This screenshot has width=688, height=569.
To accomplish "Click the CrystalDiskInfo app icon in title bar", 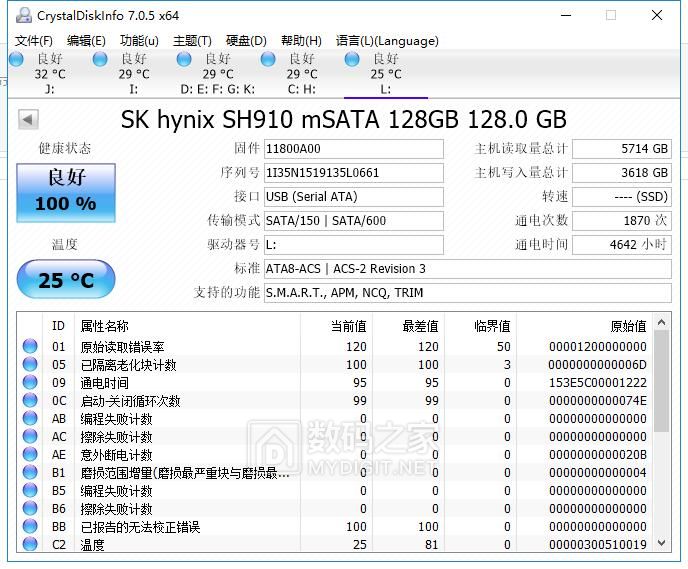I will click(24, 15).
